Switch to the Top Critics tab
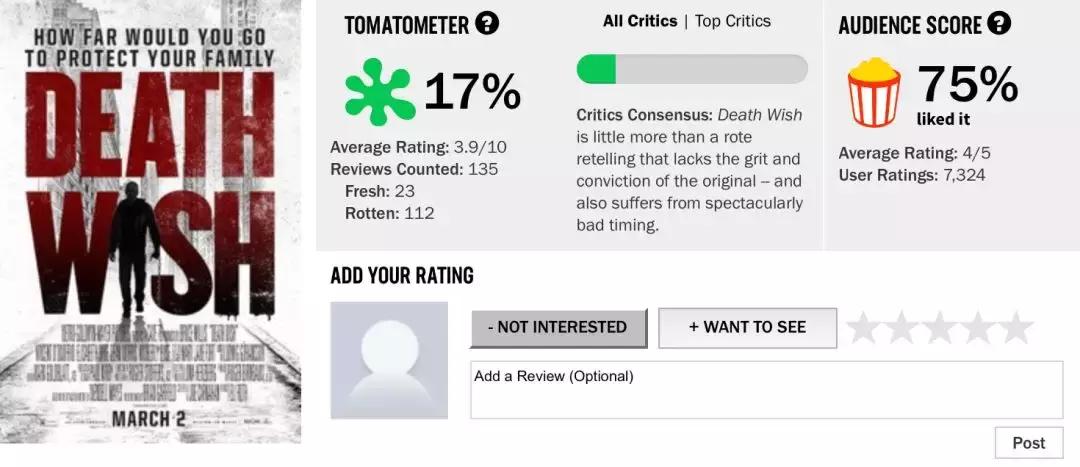Viewport: 1080px width, 467px height. click(x=733, y=21)
